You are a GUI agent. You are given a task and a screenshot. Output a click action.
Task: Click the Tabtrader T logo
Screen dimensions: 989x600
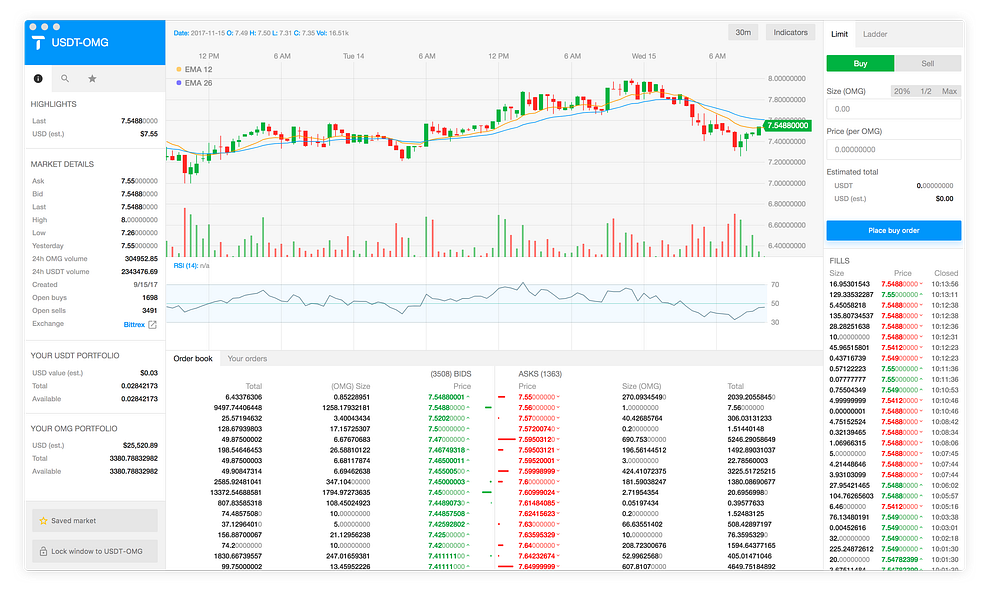pyautogui.click(x=38, y=42)
